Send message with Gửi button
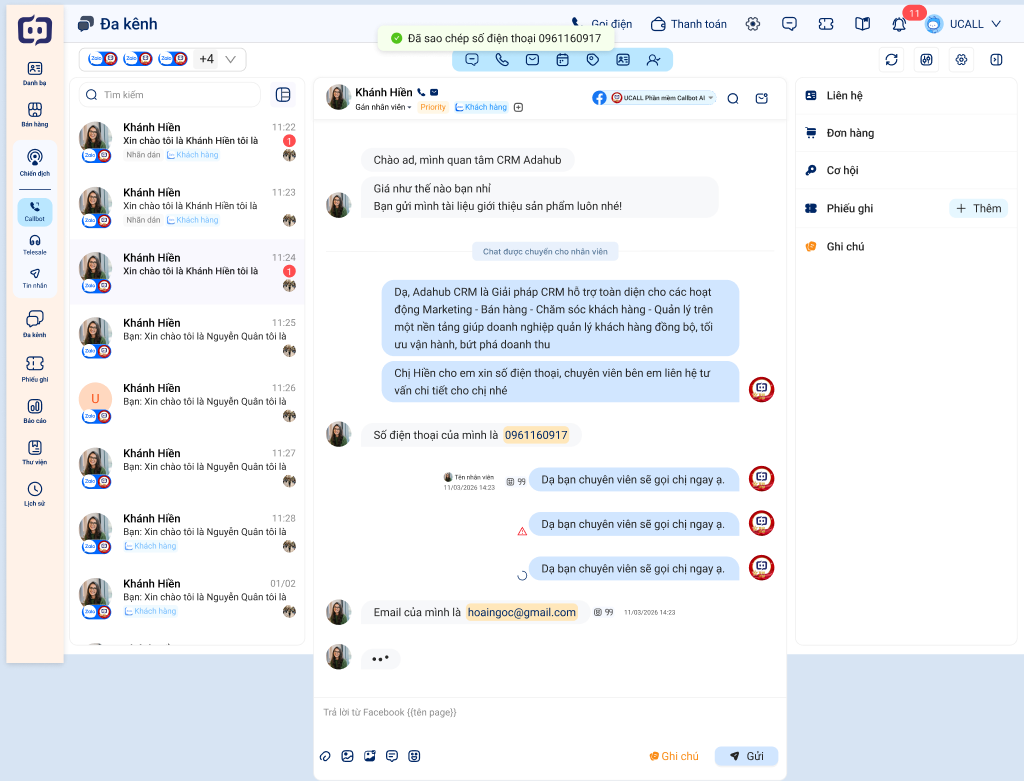 pos(746,756)
